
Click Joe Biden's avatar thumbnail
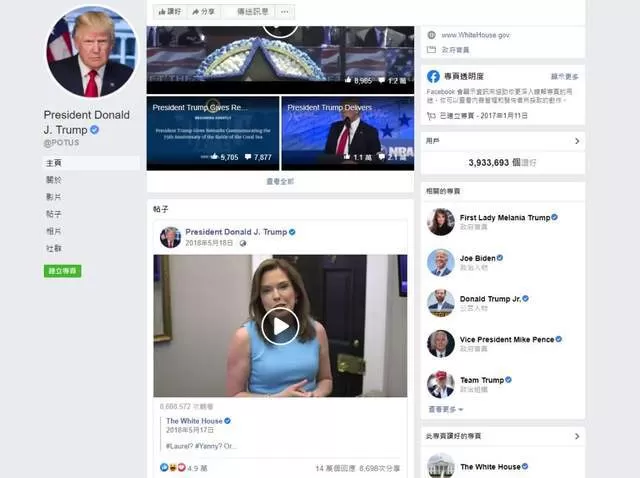pos(441,262)
